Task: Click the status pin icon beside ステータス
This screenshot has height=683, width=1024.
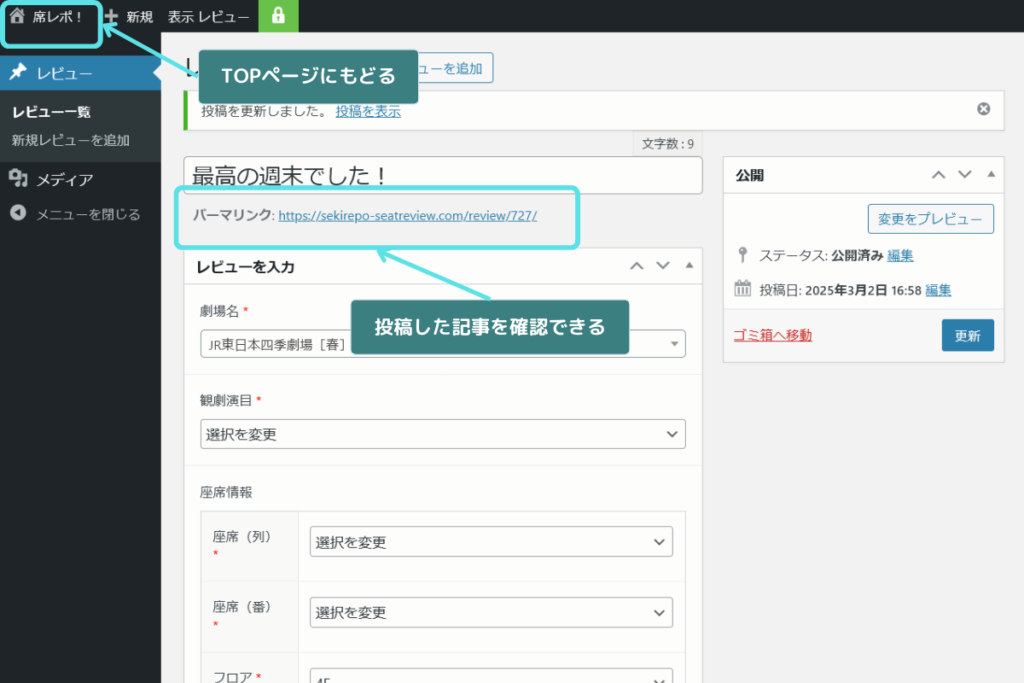Action: coord(743,255)
